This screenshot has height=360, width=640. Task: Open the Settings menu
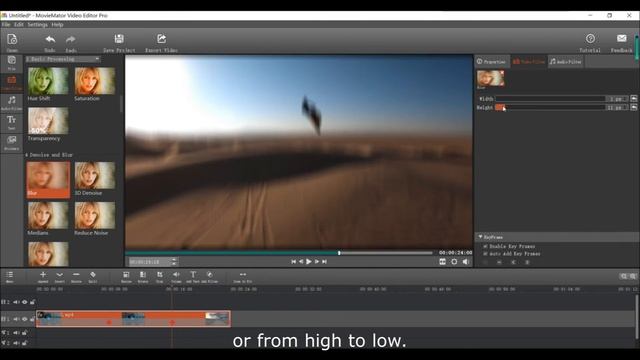38,24
